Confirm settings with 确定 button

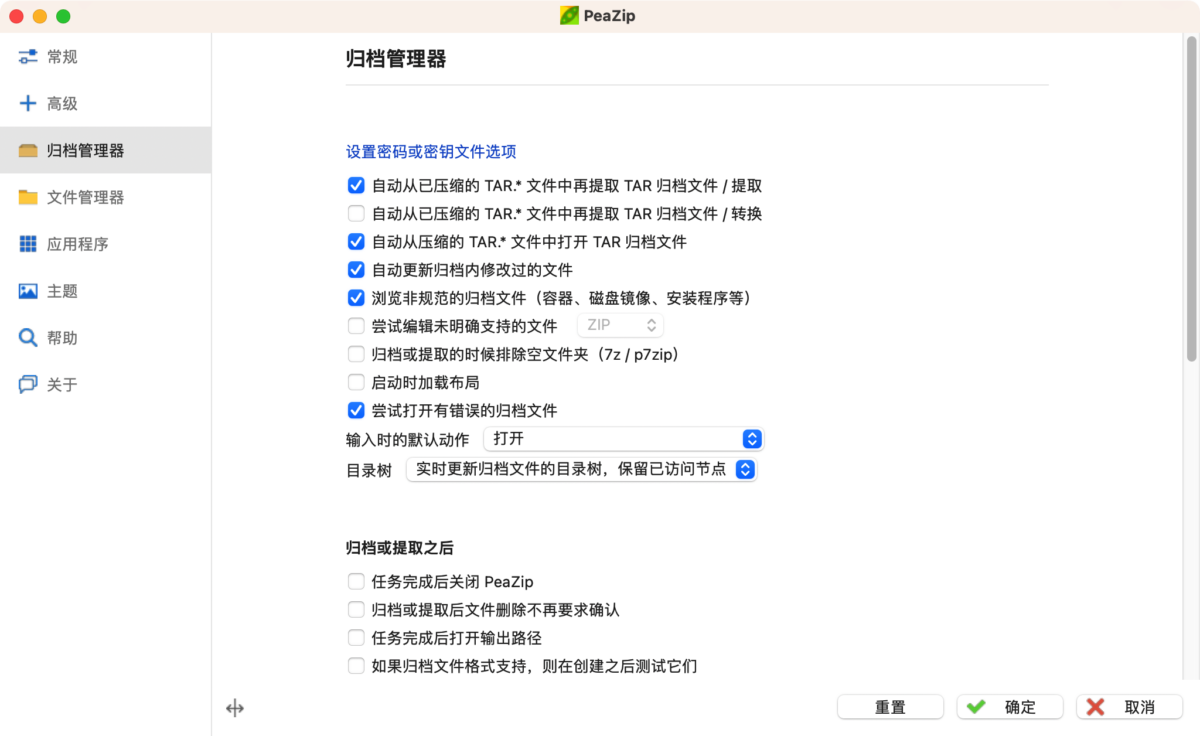click(x=1010, y=707)
